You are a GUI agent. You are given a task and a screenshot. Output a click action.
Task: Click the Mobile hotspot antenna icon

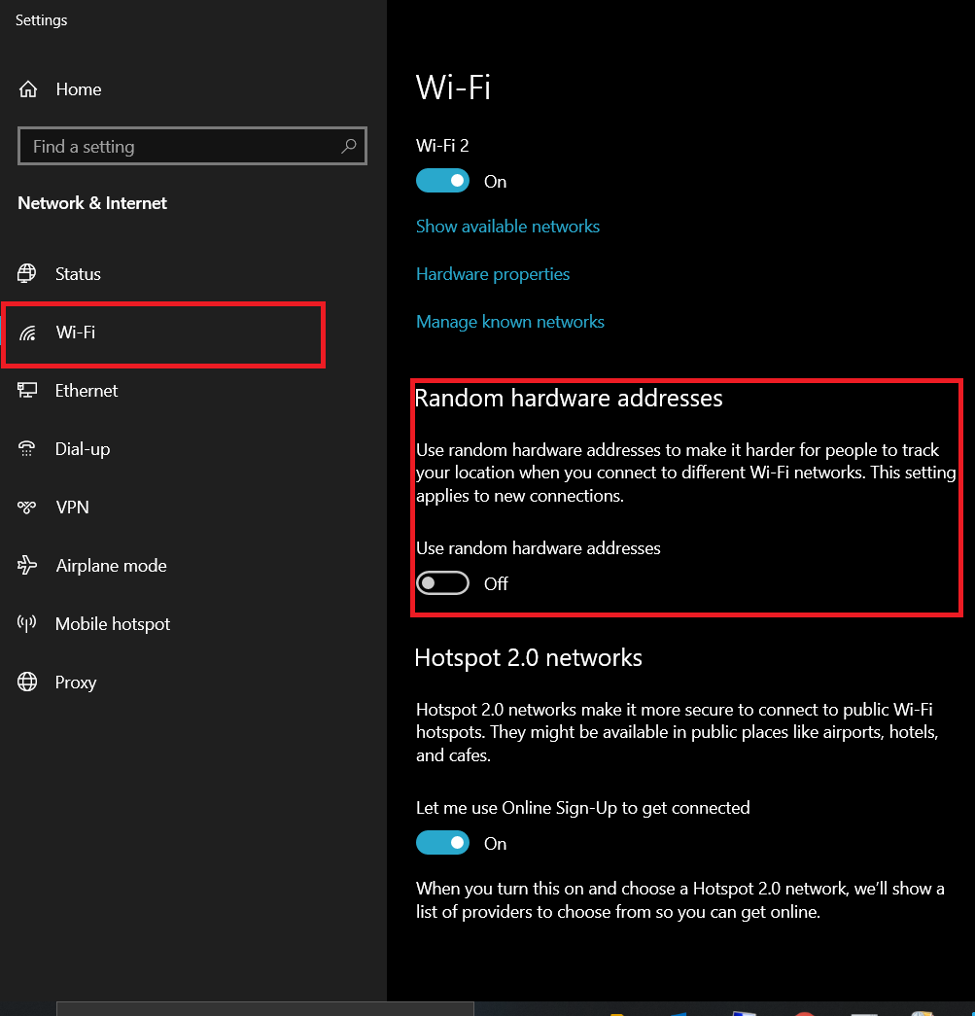pyautogui.click(x=27, y=624)
